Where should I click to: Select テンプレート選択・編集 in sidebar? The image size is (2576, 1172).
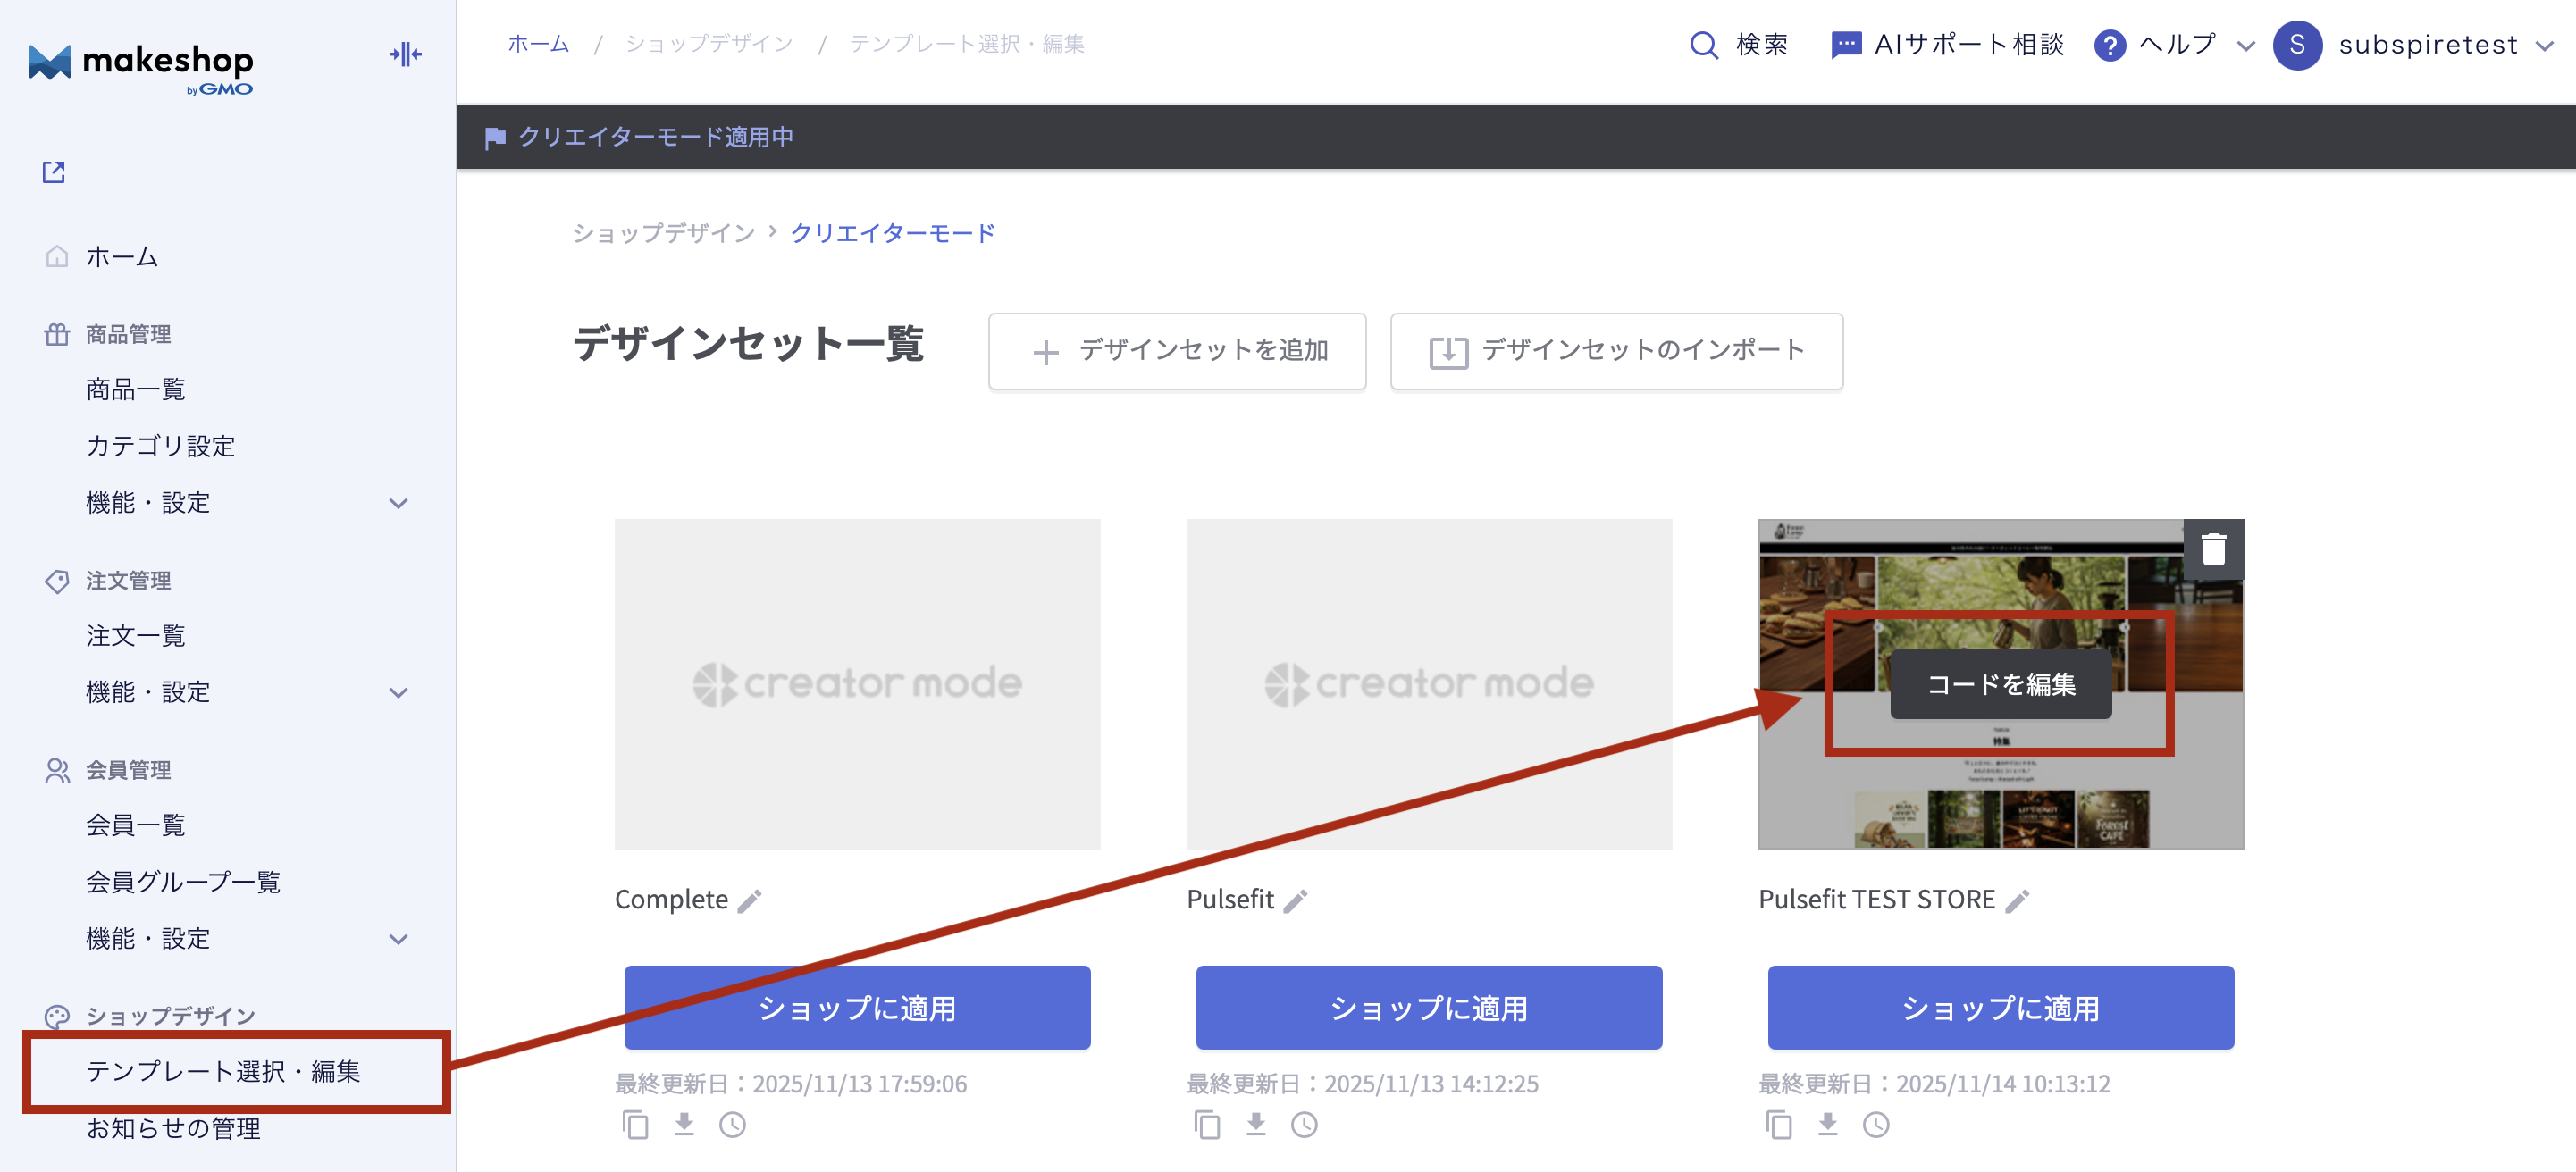[x=223, y=1071]
